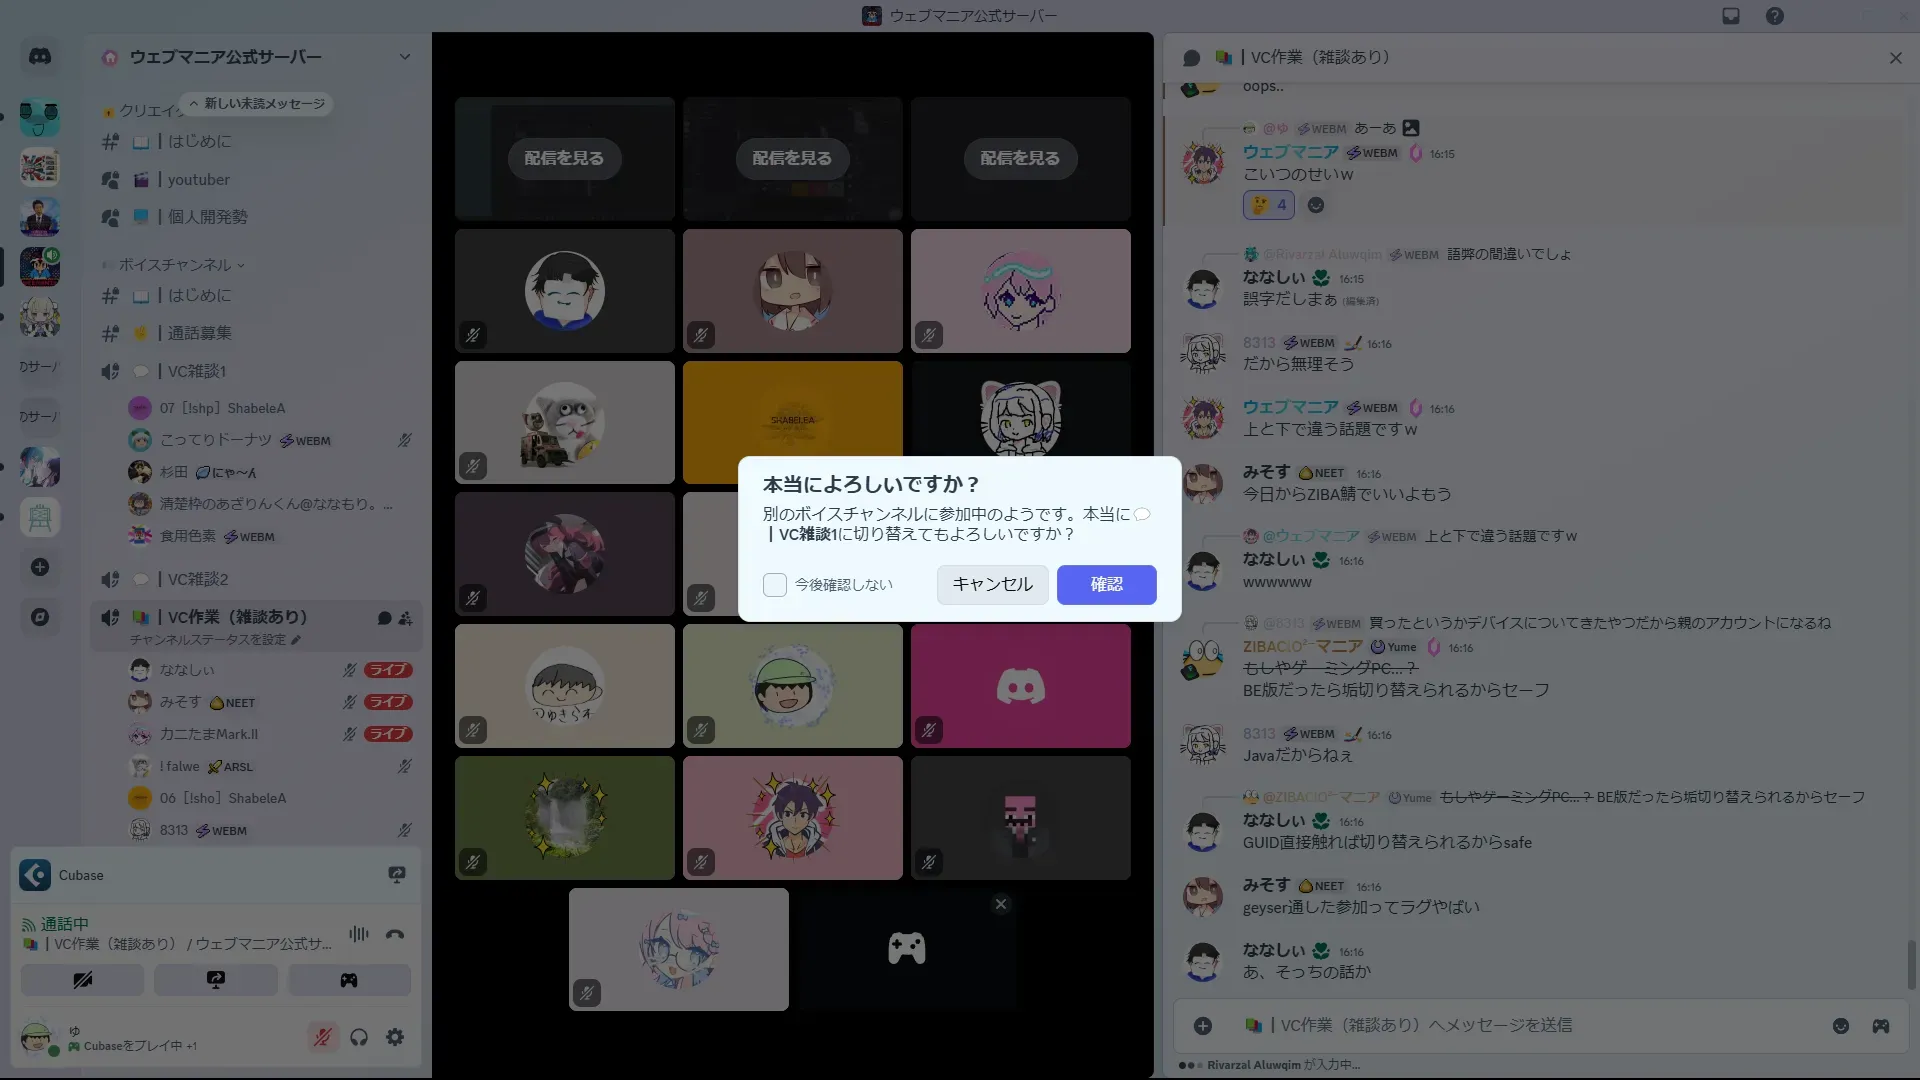Toggle microphone mute in user panel
Viewport: 1920px width, 1080px height.
tap(322, 1037)
